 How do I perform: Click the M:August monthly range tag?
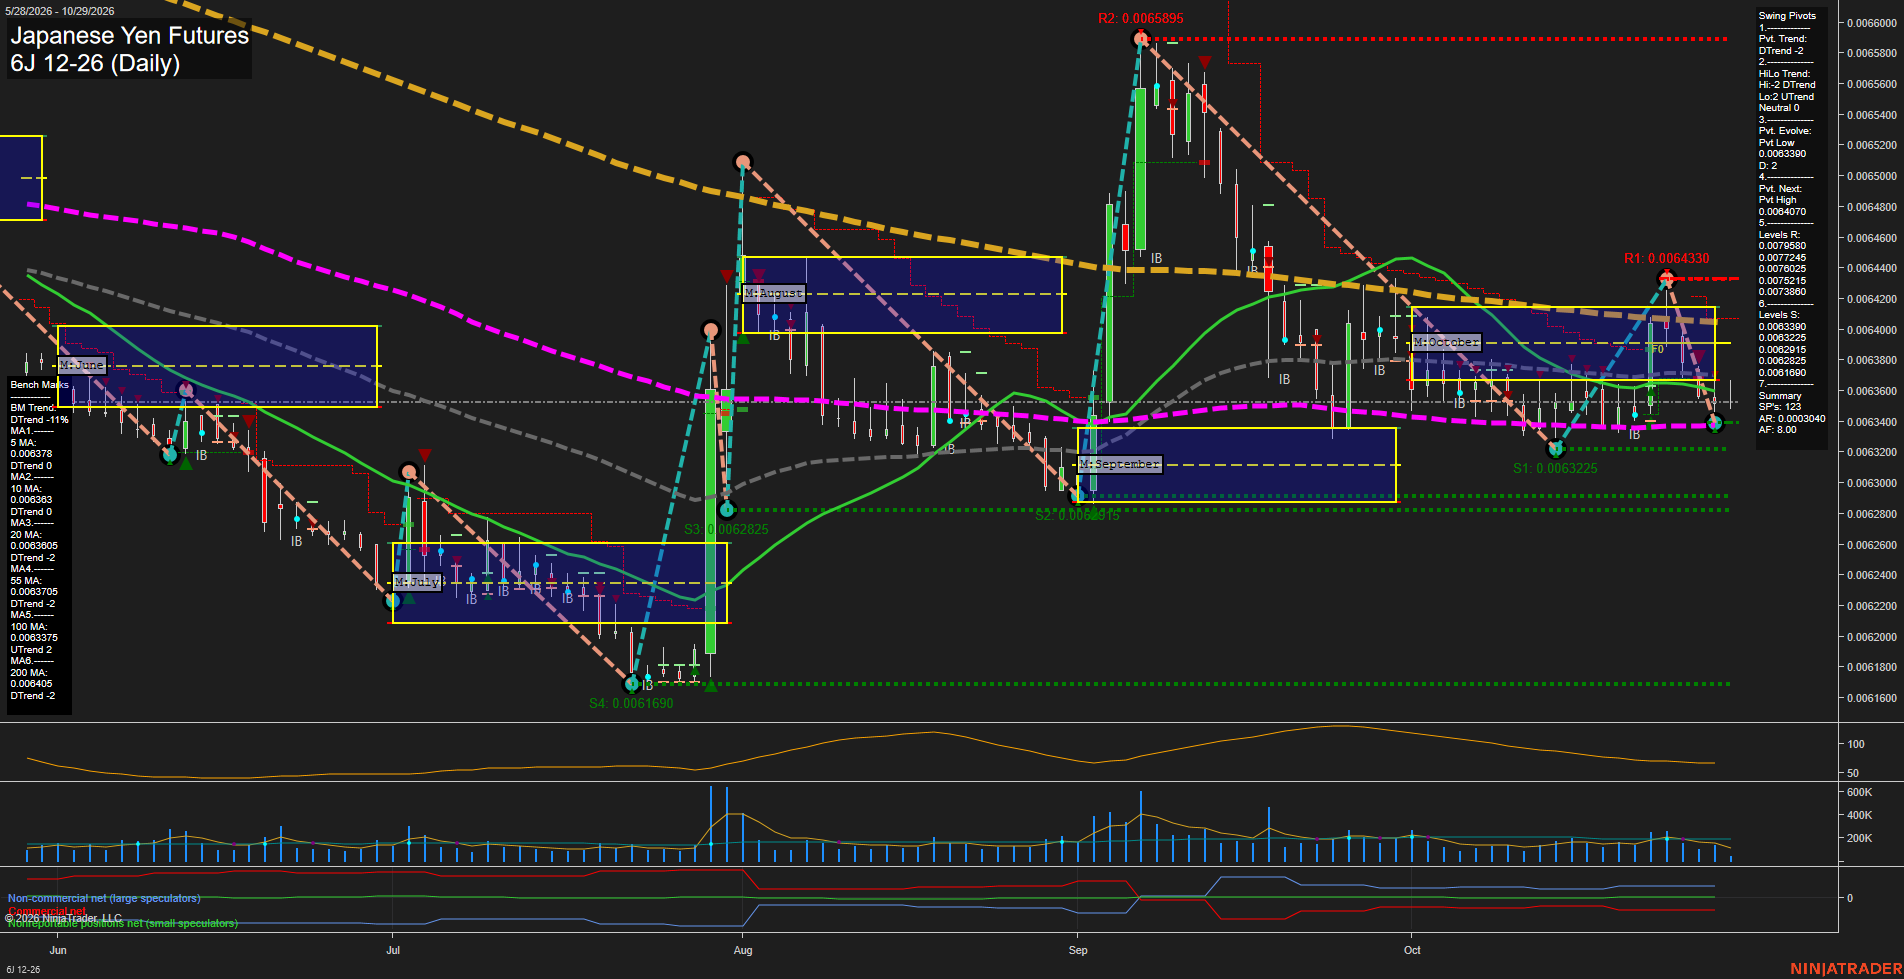[774, 293]
